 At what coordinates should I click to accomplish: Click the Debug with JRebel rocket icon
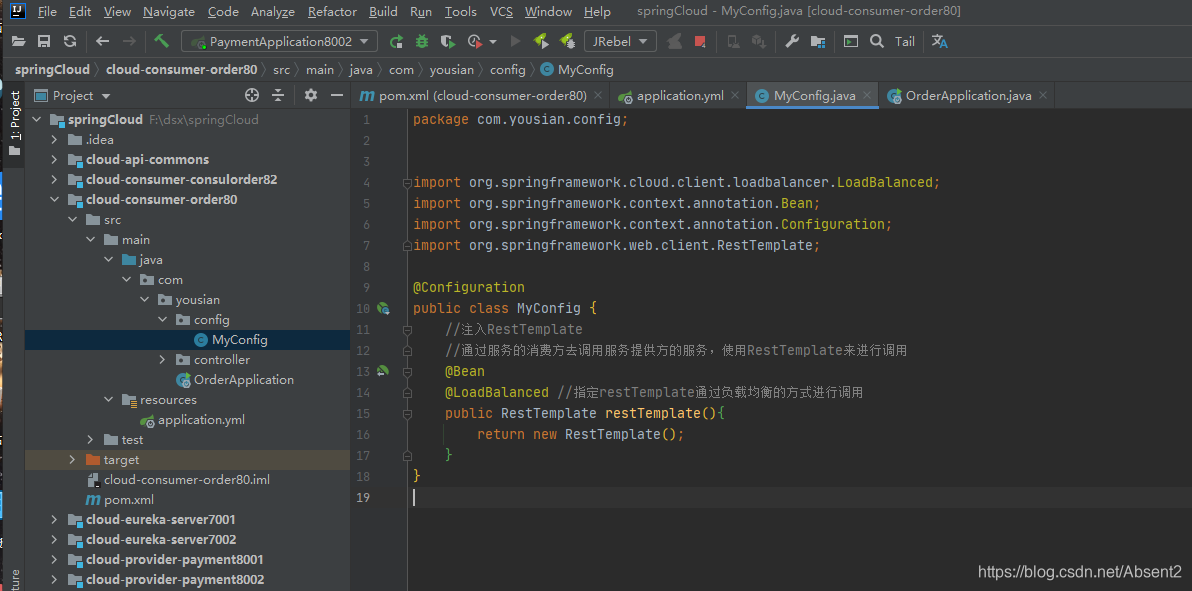click(566, 41)
